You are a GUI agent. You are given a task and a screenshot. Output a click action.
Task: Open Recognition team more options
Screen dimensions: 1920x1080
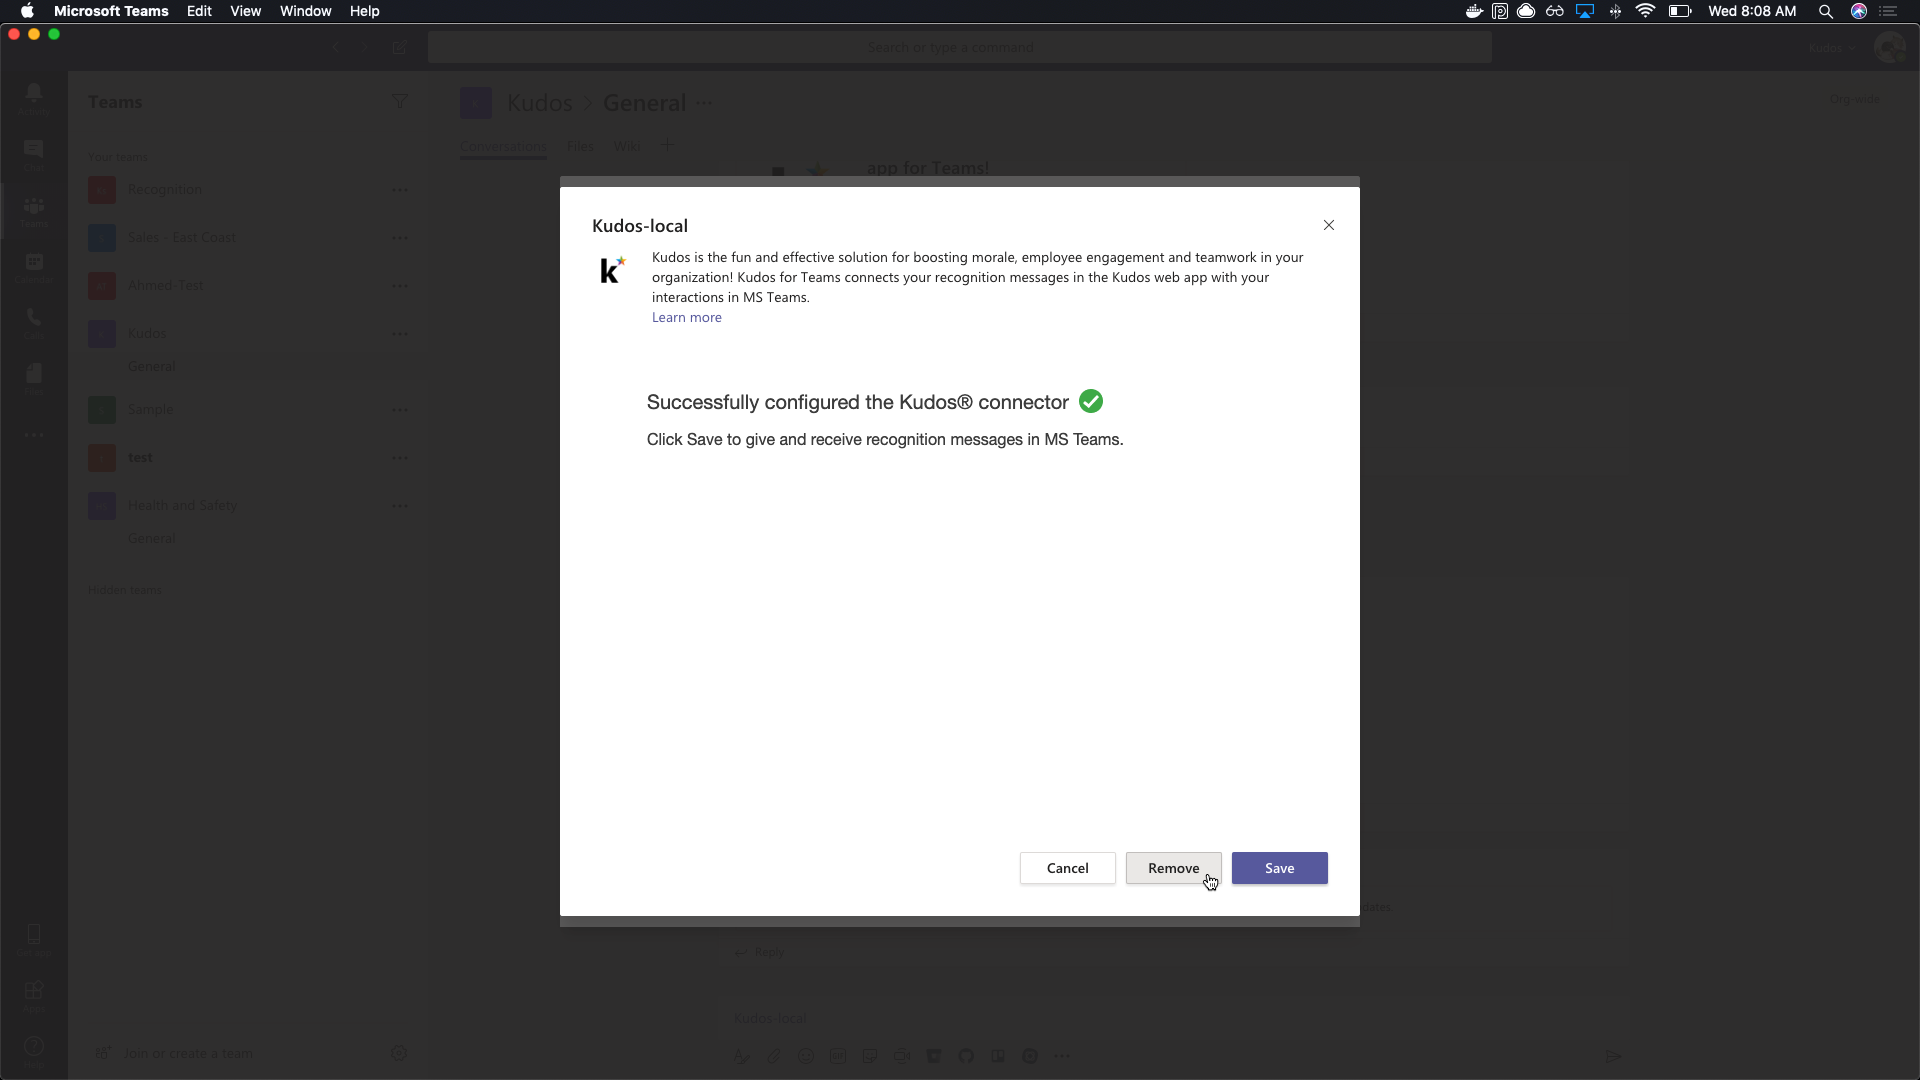(x=400, y=190)
